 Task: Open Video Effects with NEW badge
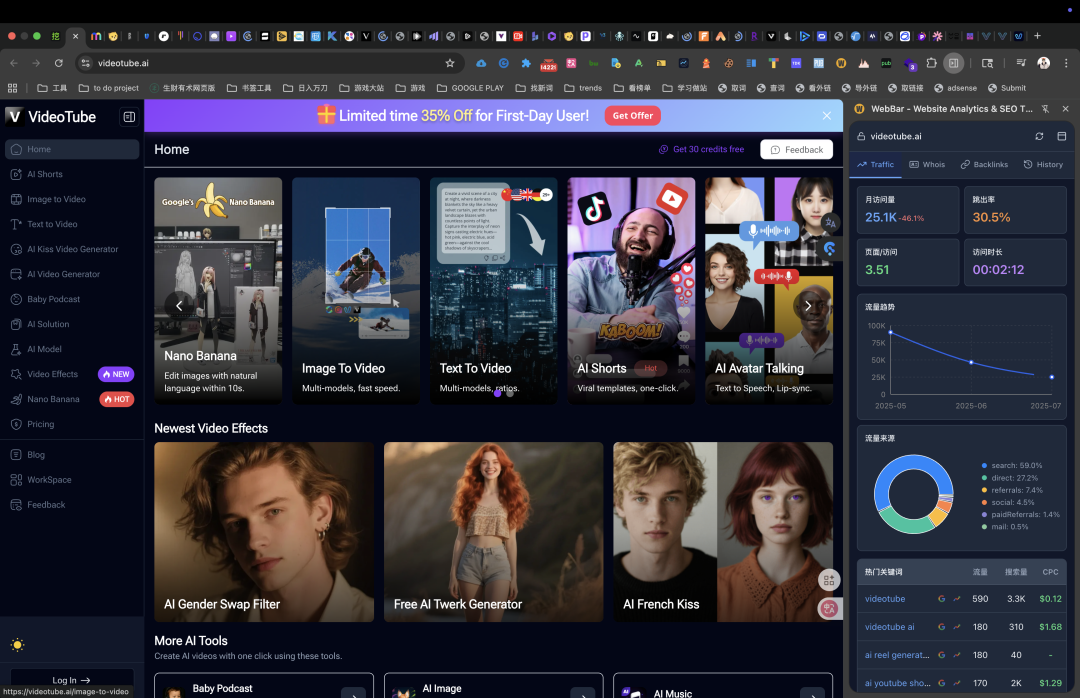pyautogui.click(x=72, y=374)
